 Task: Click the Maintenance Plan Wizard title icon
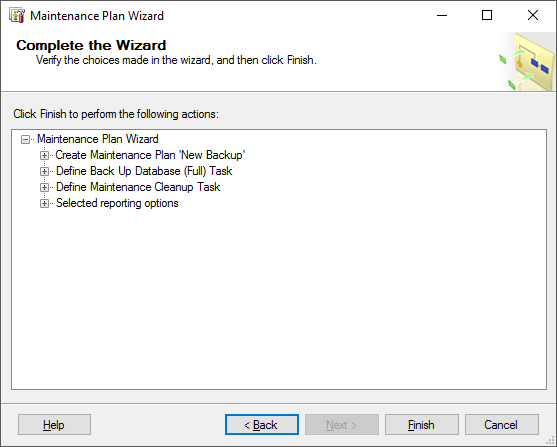tap(17, 16)
